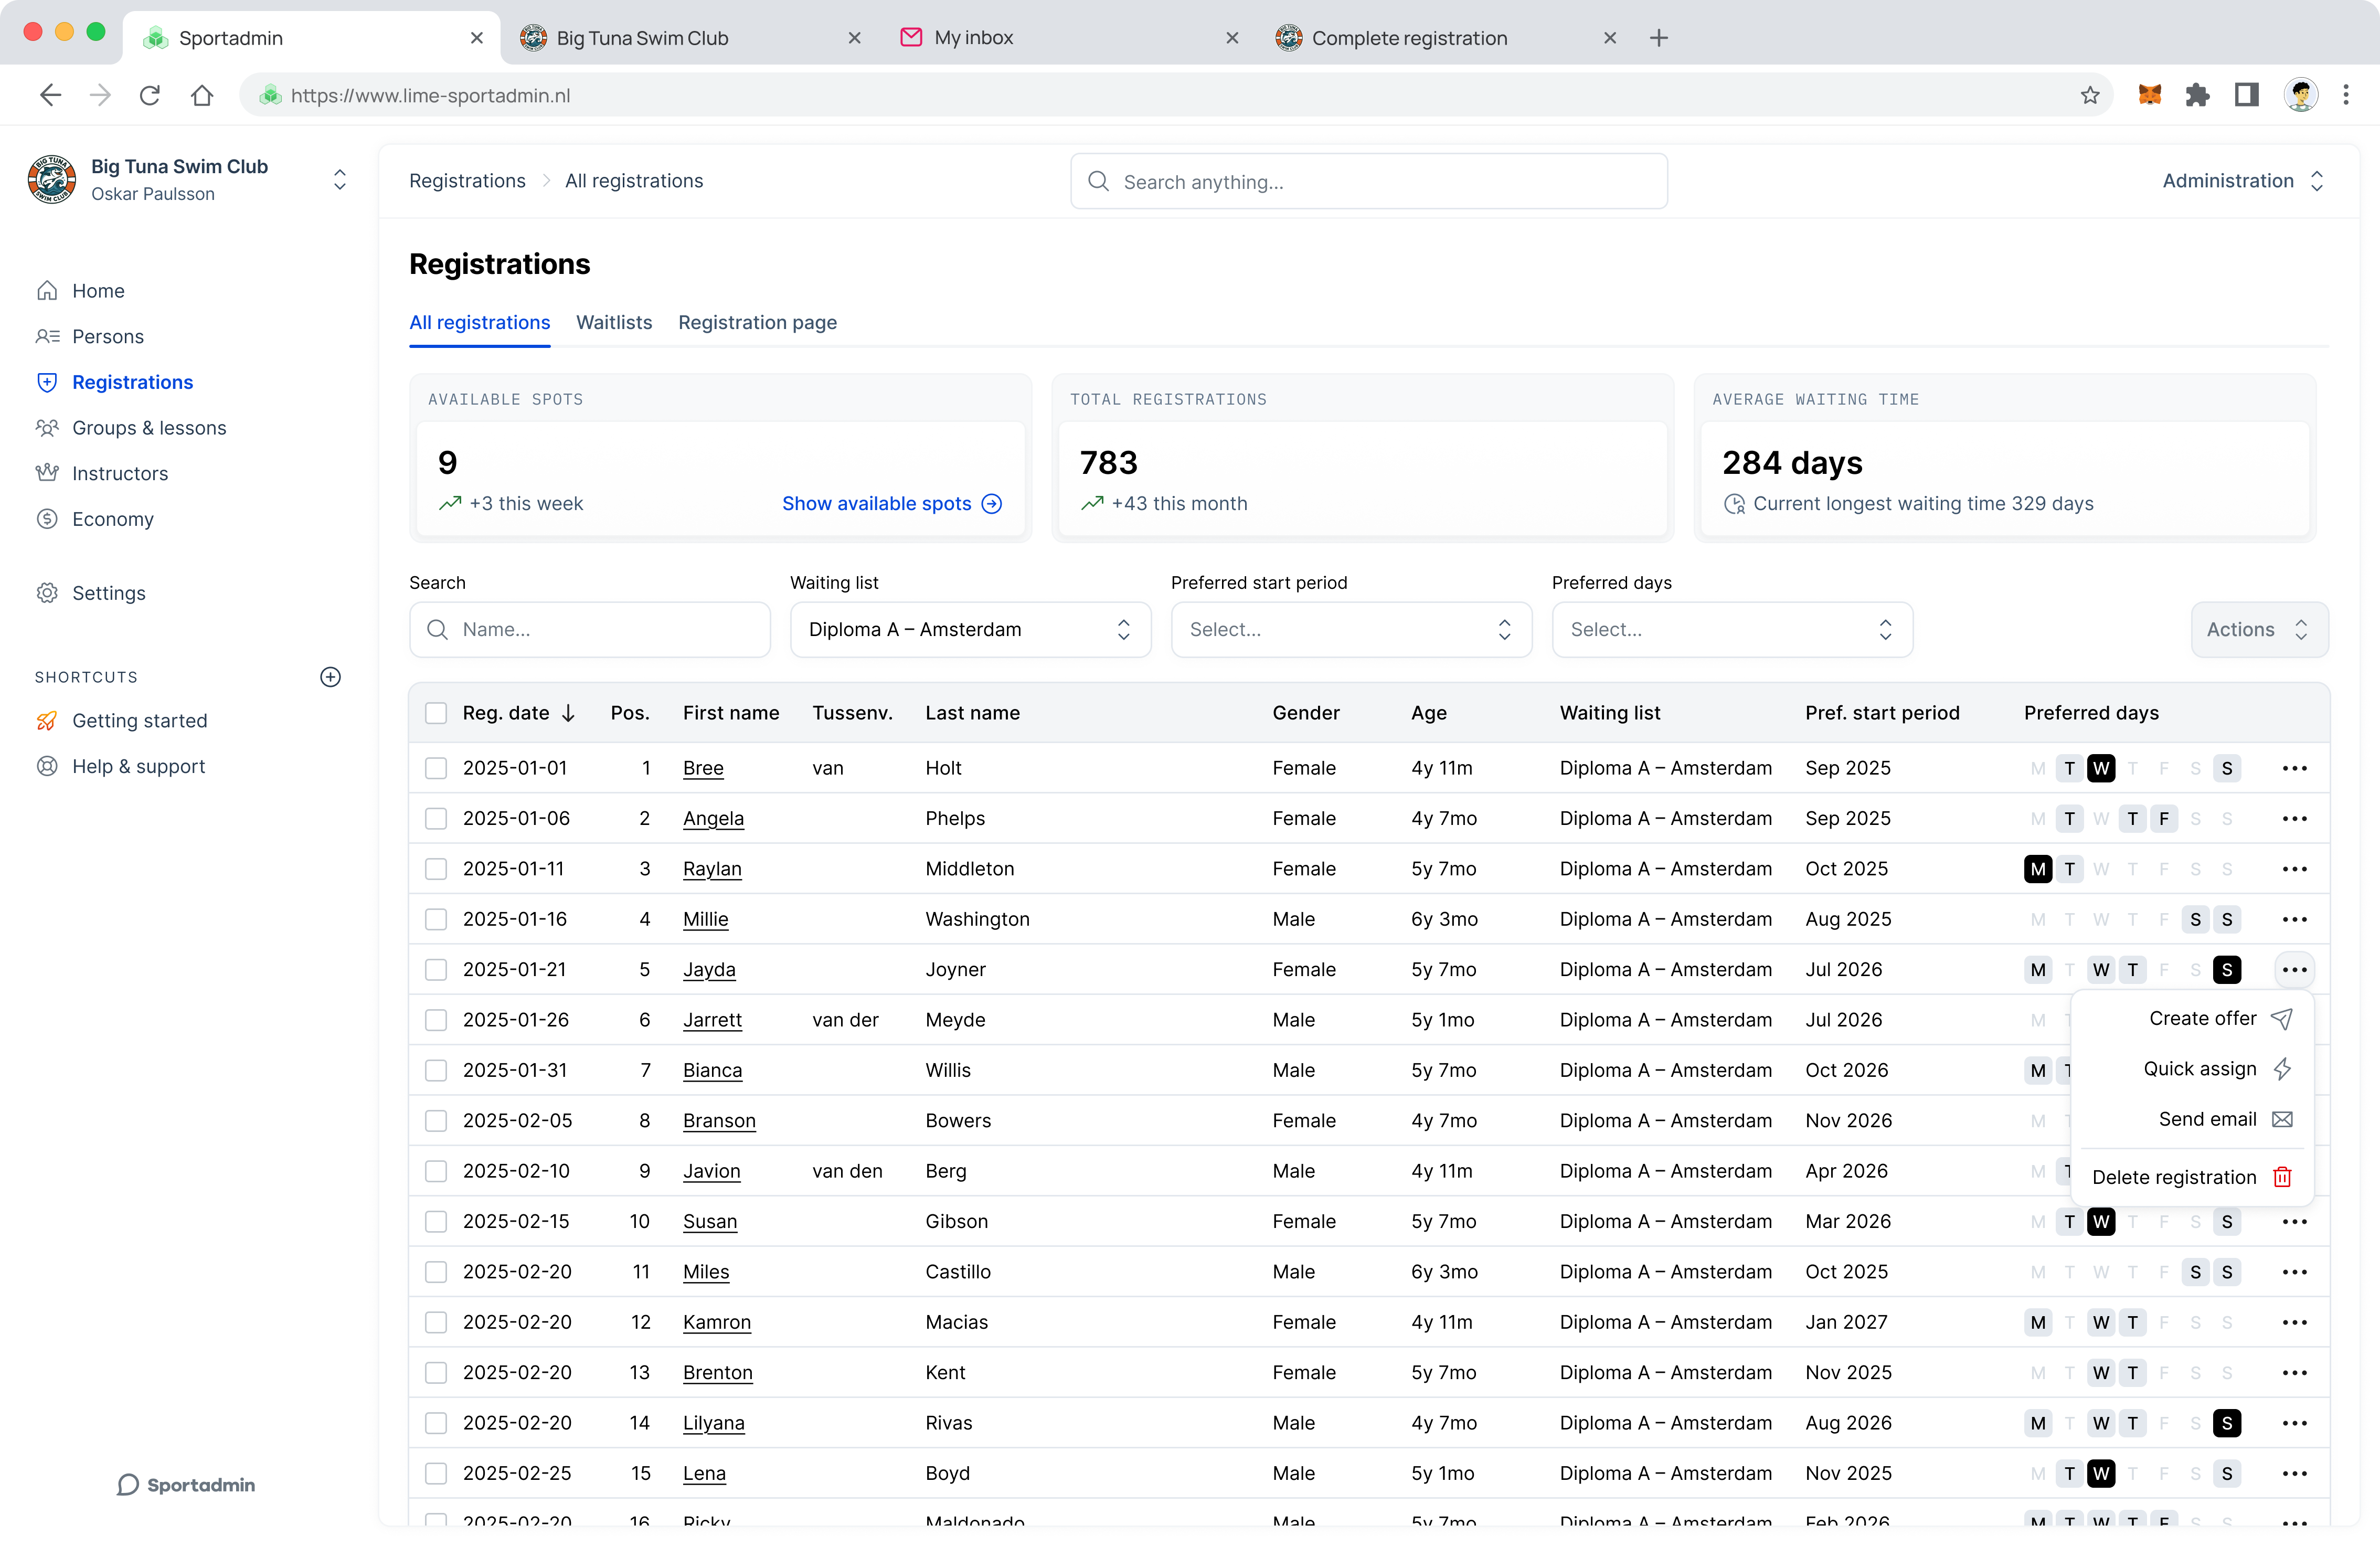
Task: Tick the checkbox for Angela Phelps row
Action: (x=436, y=818)
